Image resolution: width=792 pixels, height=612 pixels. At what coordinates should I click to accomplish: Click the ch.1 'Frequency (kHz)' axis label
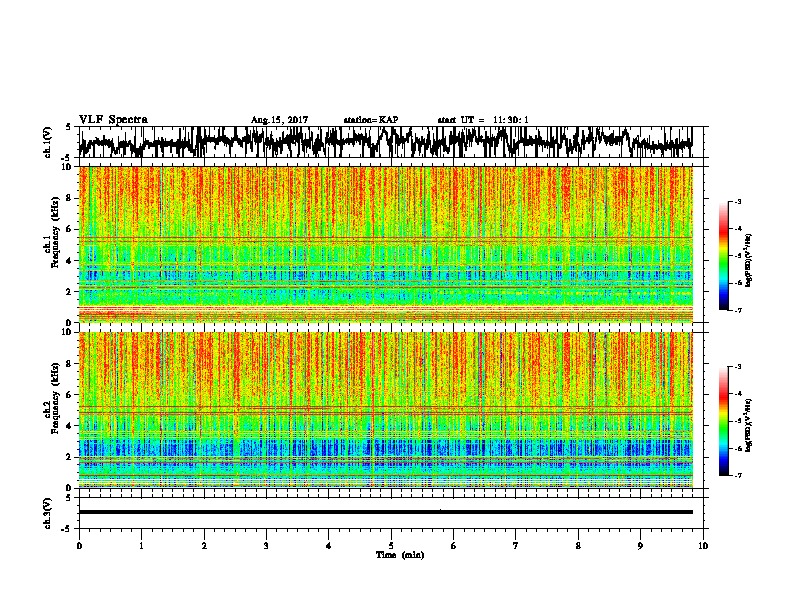tap(55, 232)
